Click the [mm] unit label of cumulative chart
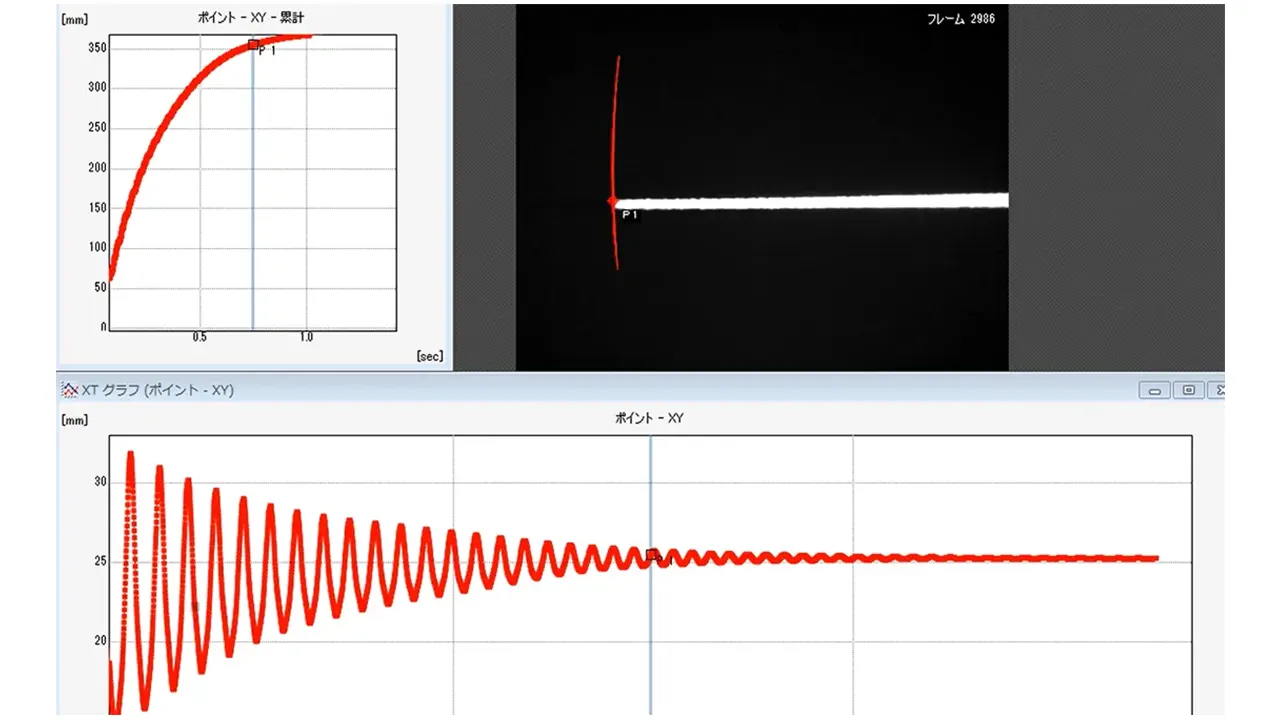This screenshot has height=720, width=1280. (x=75, y=18)
